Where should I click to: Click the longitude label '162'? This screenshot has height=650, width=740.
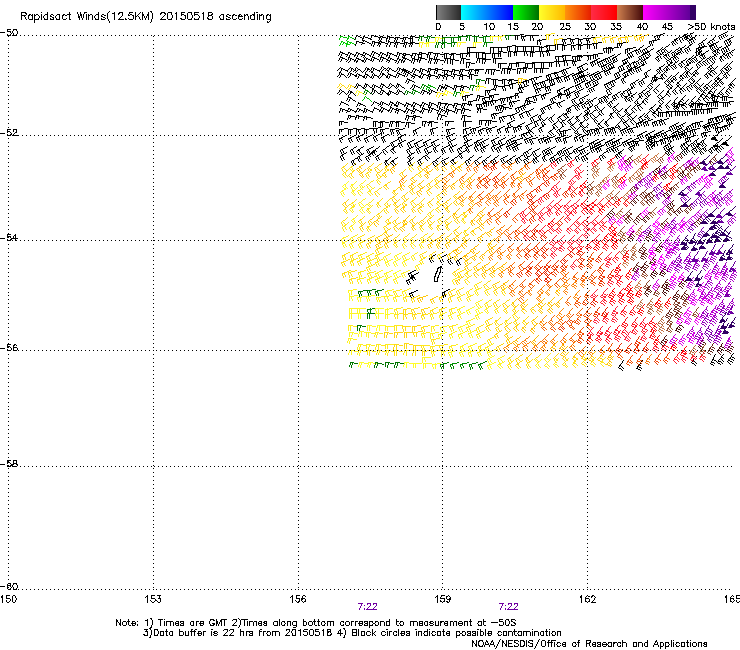[x=587, y=599]
